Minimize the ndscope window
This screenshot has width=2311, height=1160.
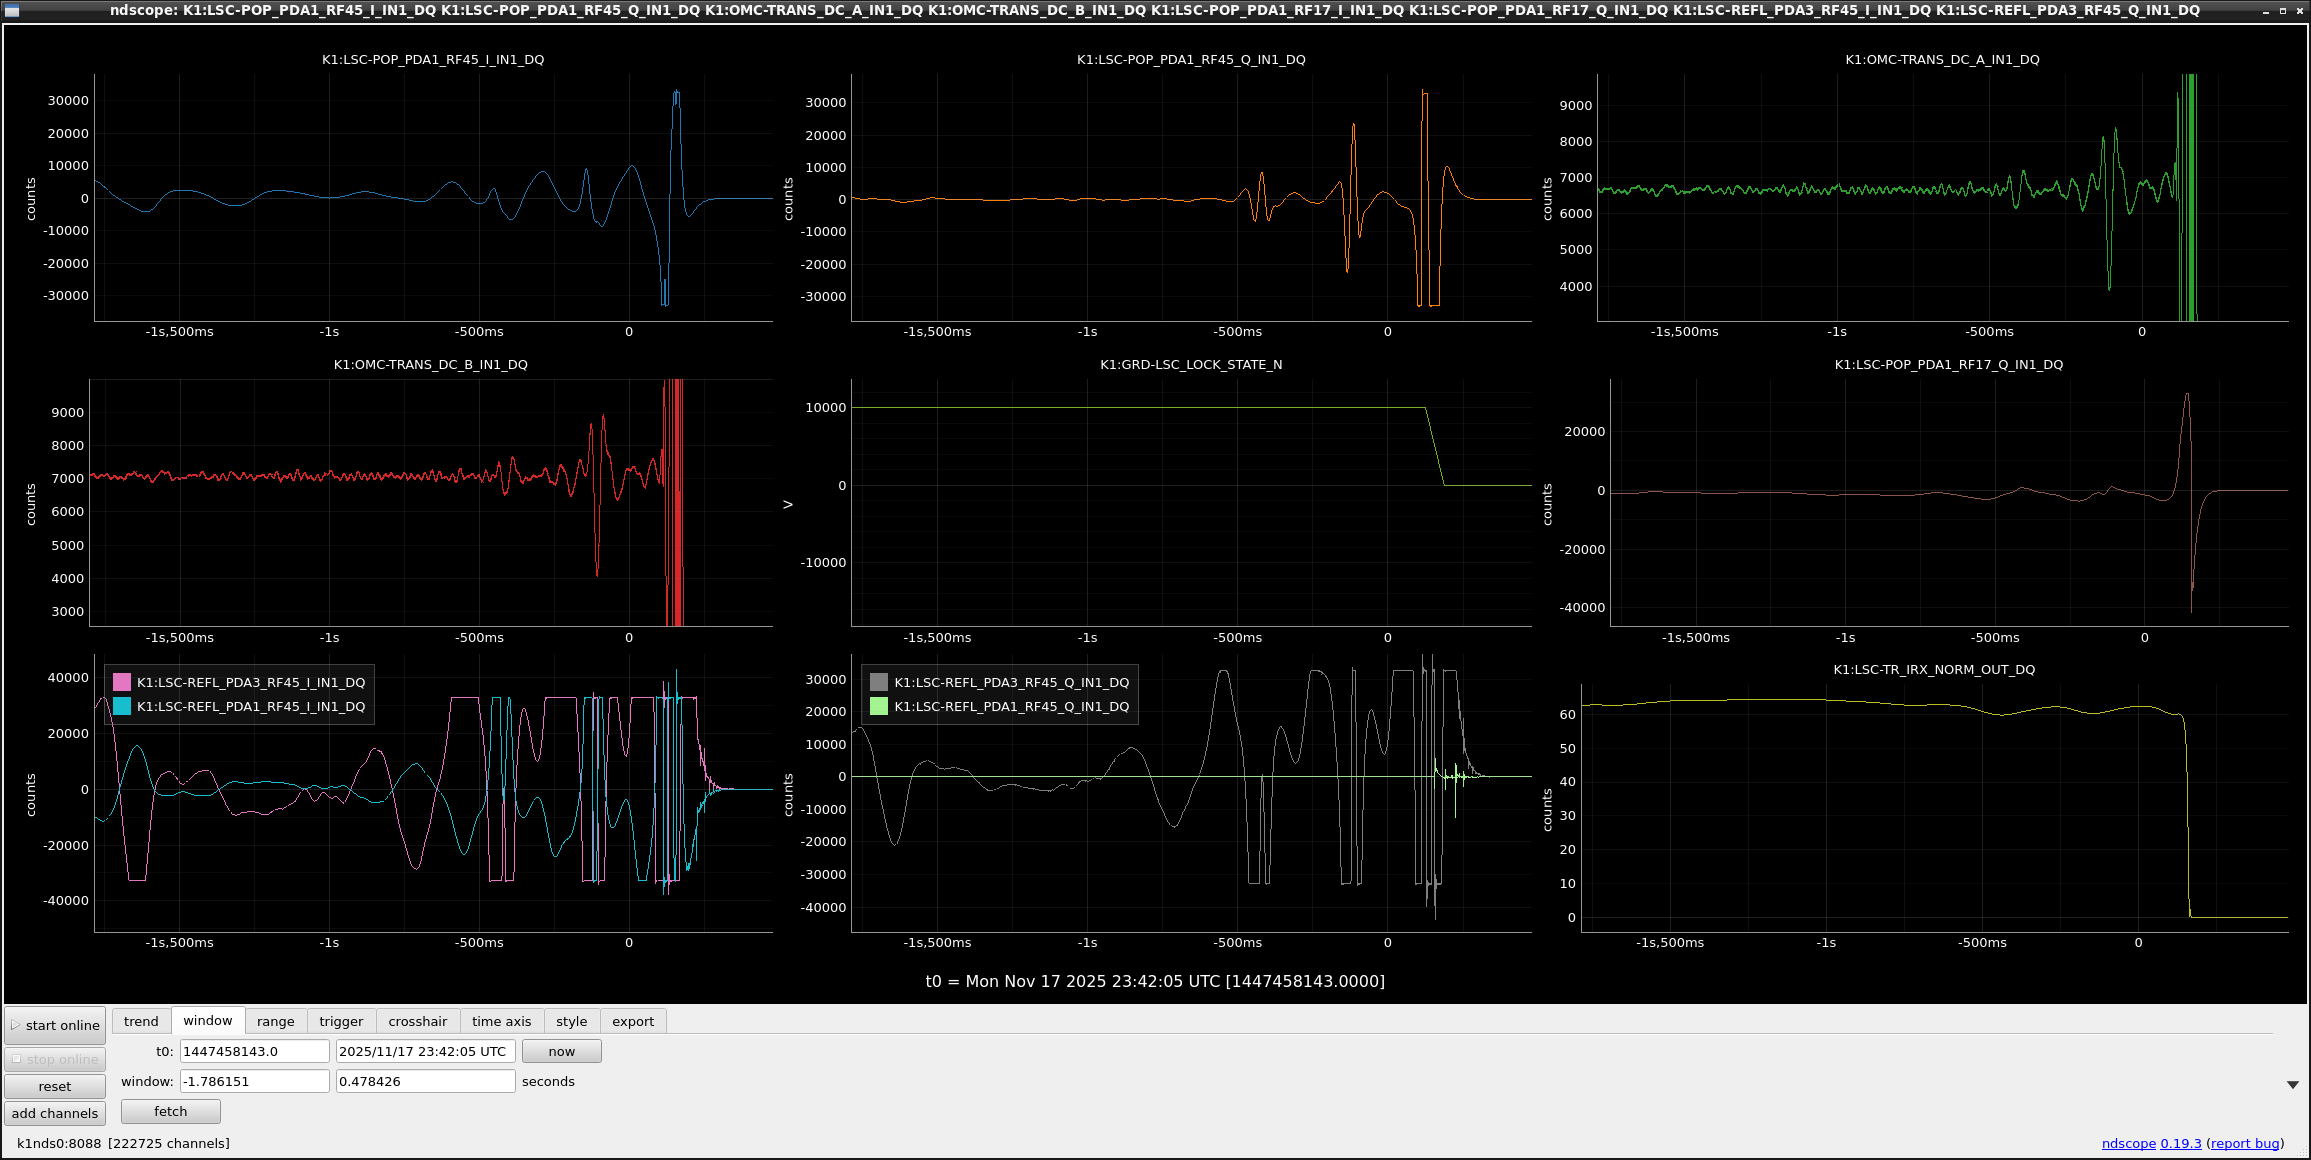click(2266, 10)
